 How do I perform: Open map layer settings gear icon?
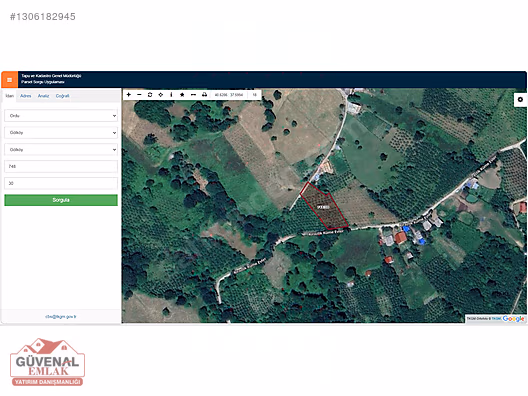[x=520, y=99]
